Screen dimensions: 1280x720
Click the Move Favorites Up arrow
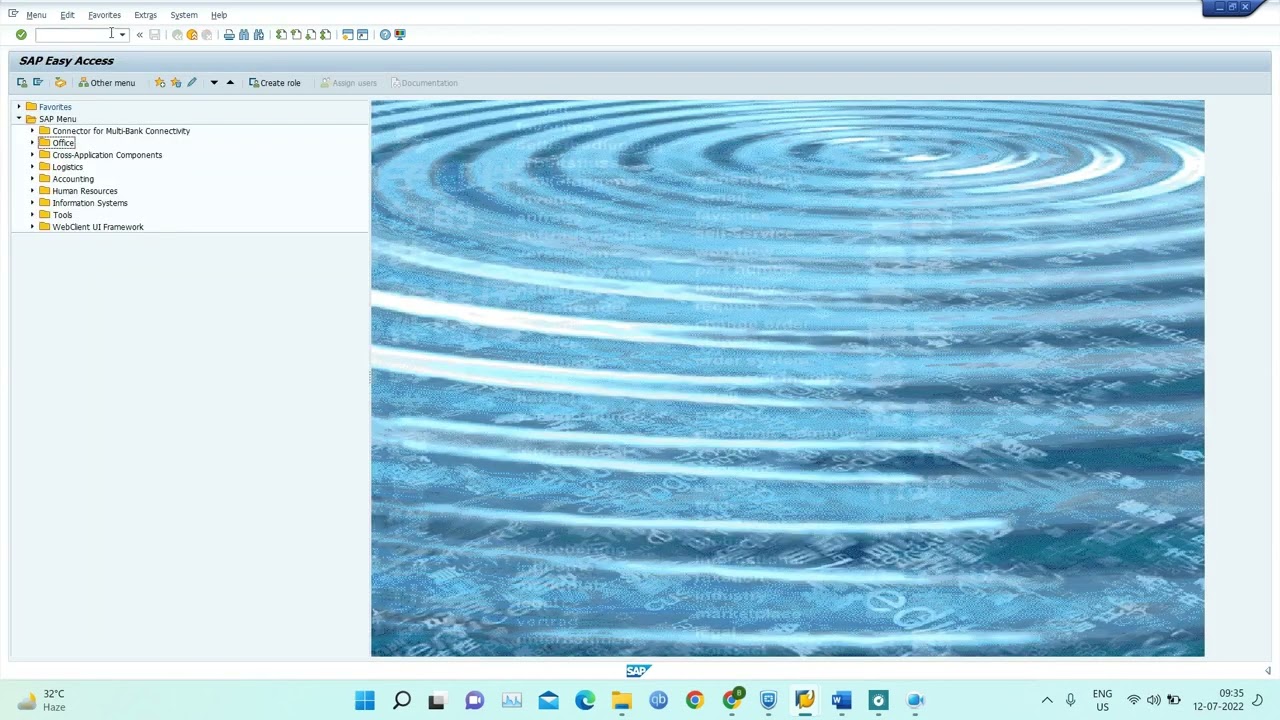click(x=230, y=83)
